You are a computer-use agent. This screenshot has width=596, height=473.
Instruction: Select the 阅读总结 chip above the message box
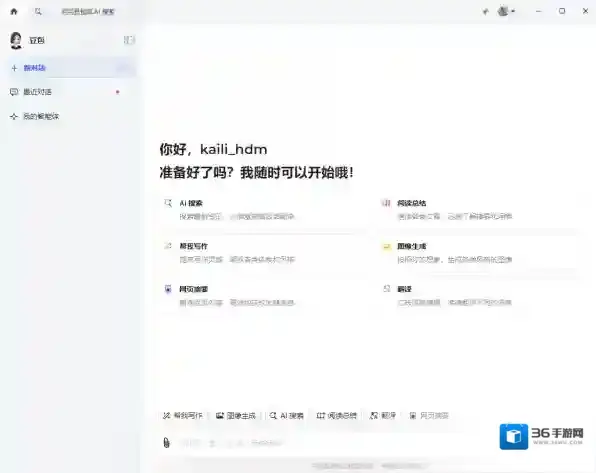(x=336, y=416)
